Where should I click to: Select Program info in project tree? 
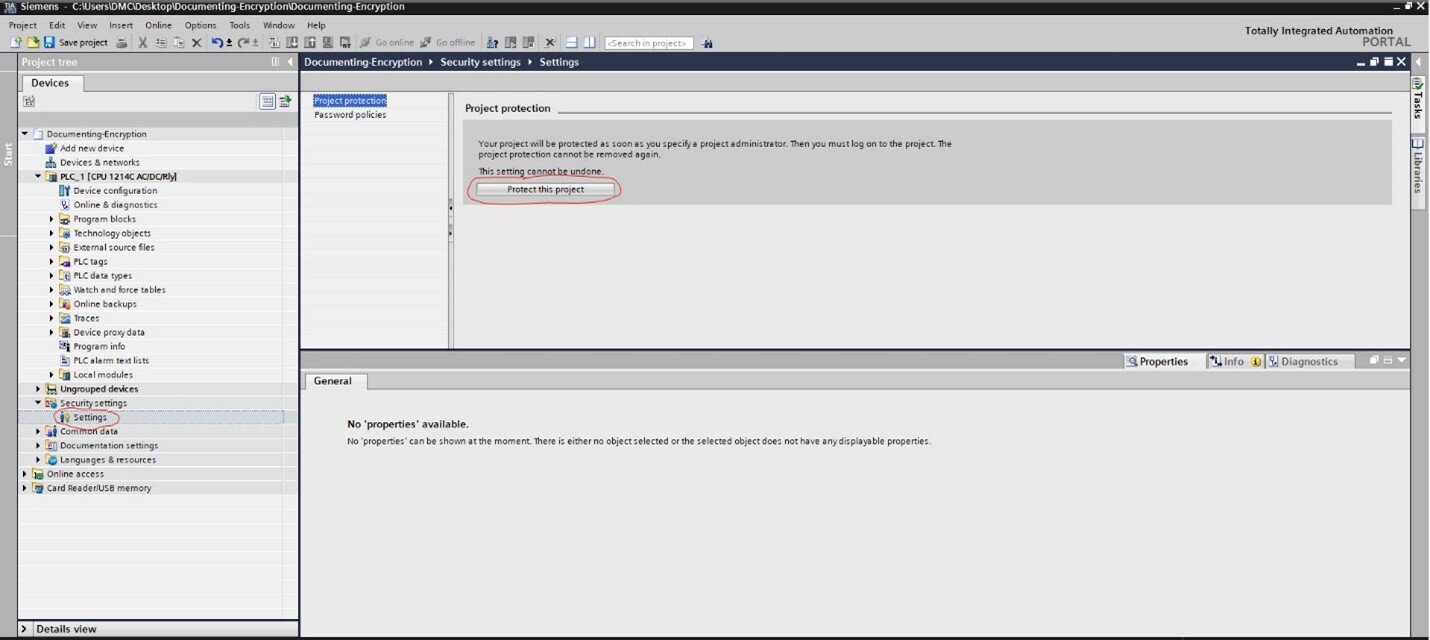tap(99, 346)
